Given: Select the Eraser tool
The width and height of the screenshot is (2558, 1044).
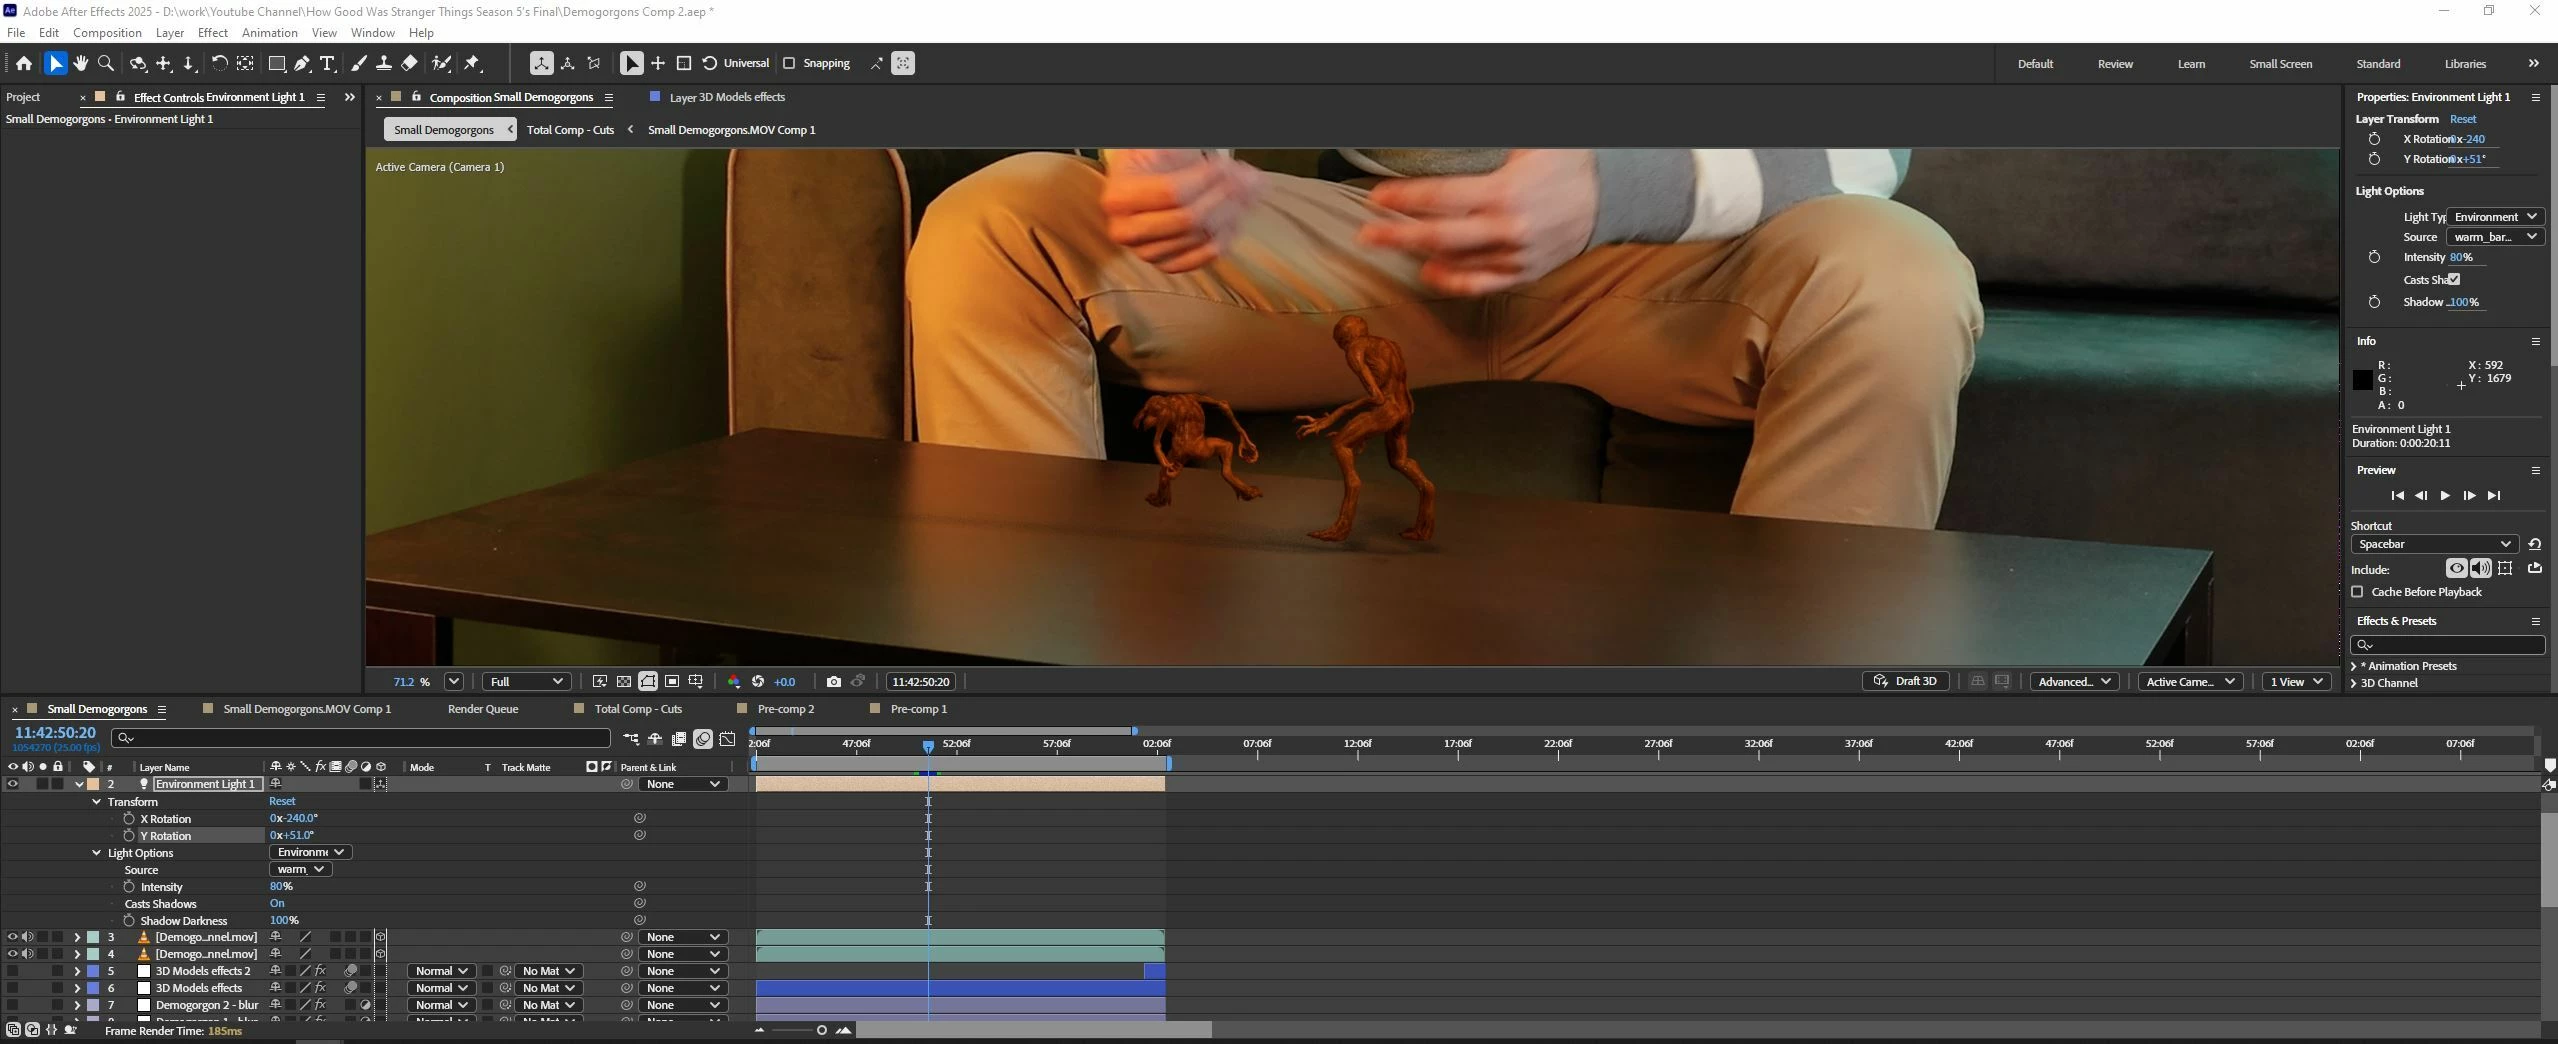Looking at the screenshot, I should click(x=409, y=63).
